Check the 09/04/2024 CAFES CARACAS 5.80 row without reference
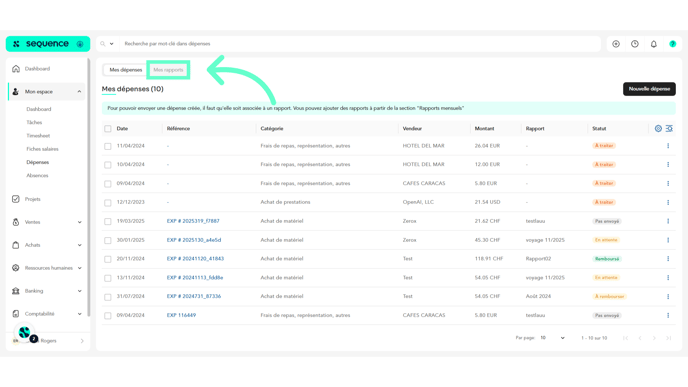 pyautogui.click(x=108, y=184)
